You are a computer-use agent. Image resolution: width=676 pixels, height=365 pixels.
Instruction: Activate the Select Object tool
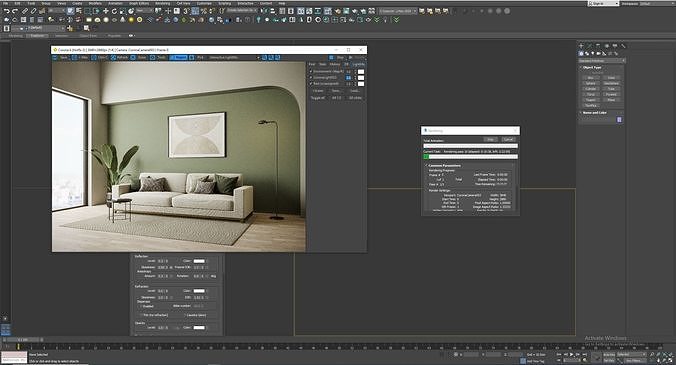coord(70,11)
